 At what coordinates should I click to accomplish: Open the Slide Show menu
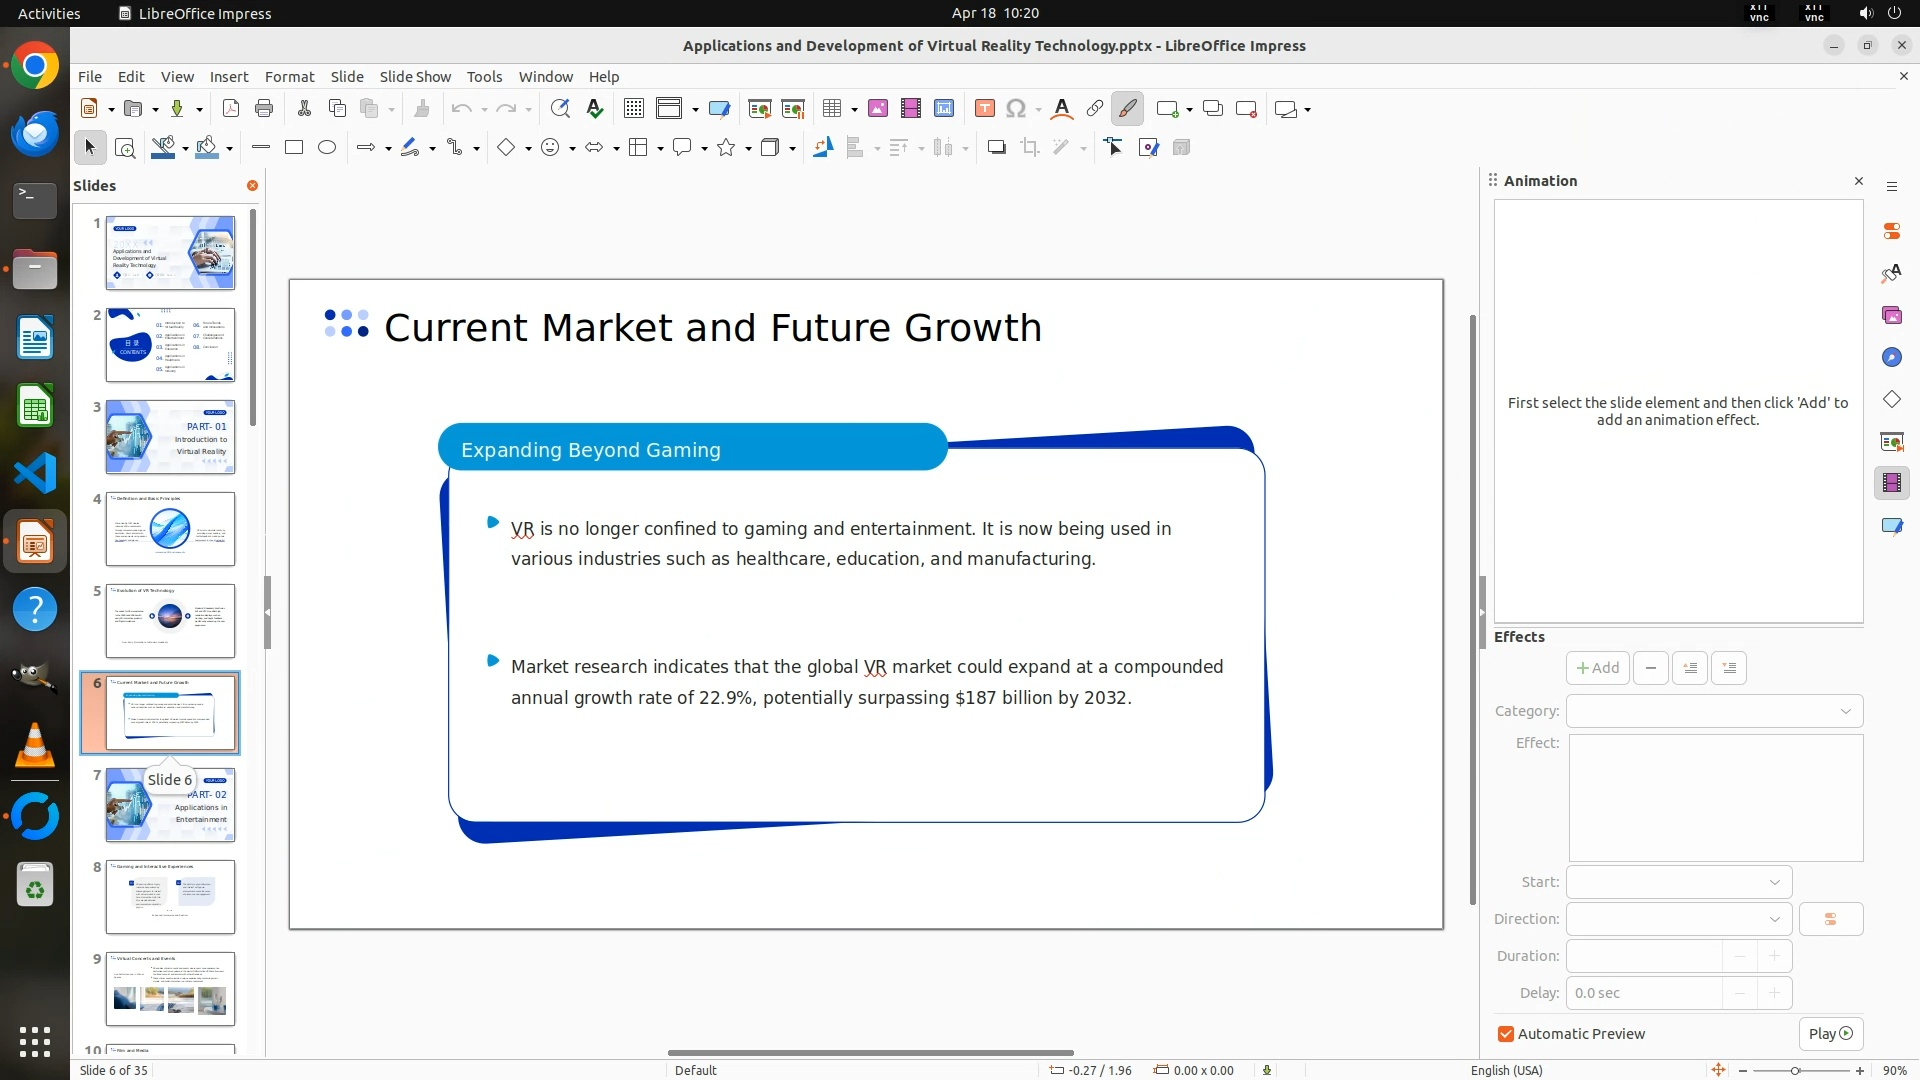[x=414, y=77]
